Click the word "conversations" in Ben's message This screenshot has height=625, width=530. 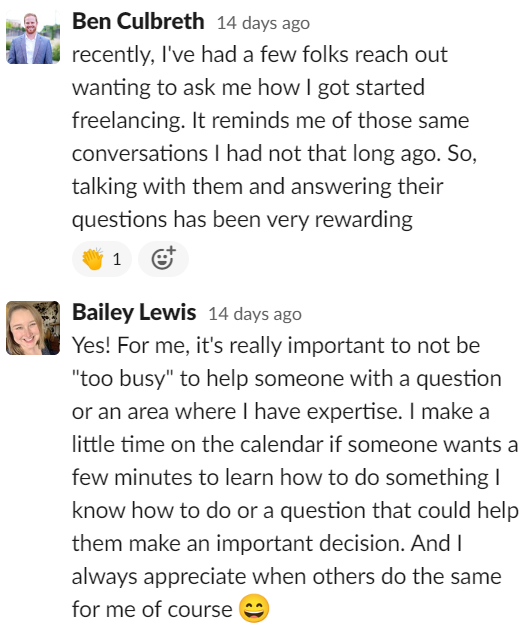point(140,153)
